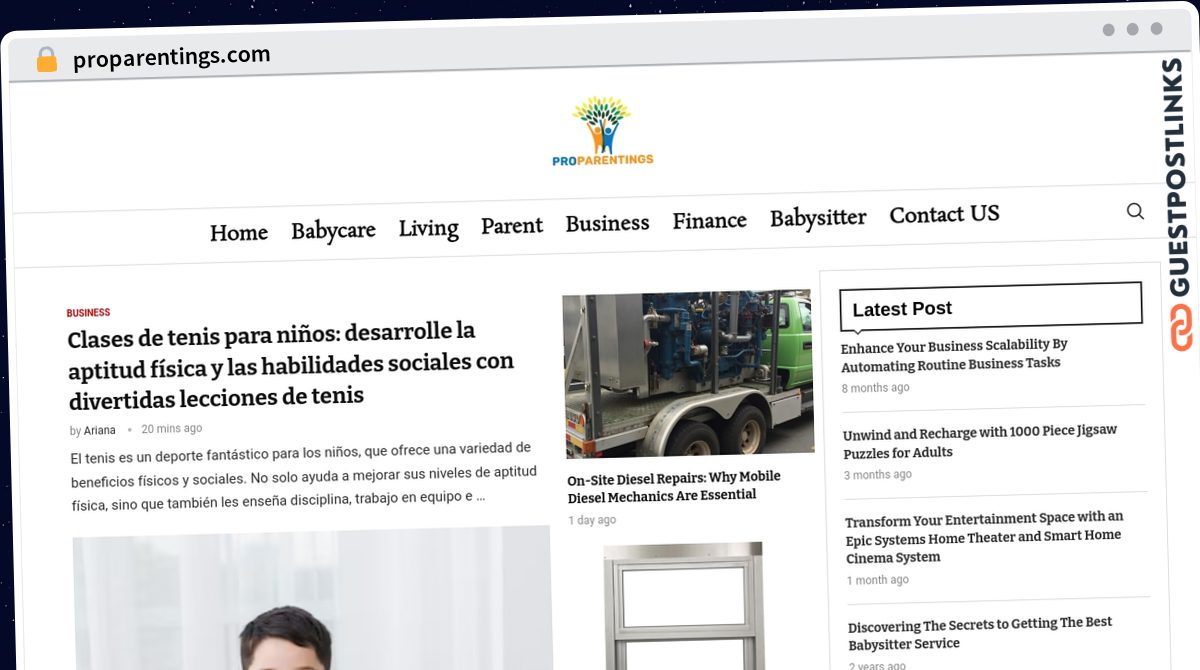Open the Babycare menu item

333,230
